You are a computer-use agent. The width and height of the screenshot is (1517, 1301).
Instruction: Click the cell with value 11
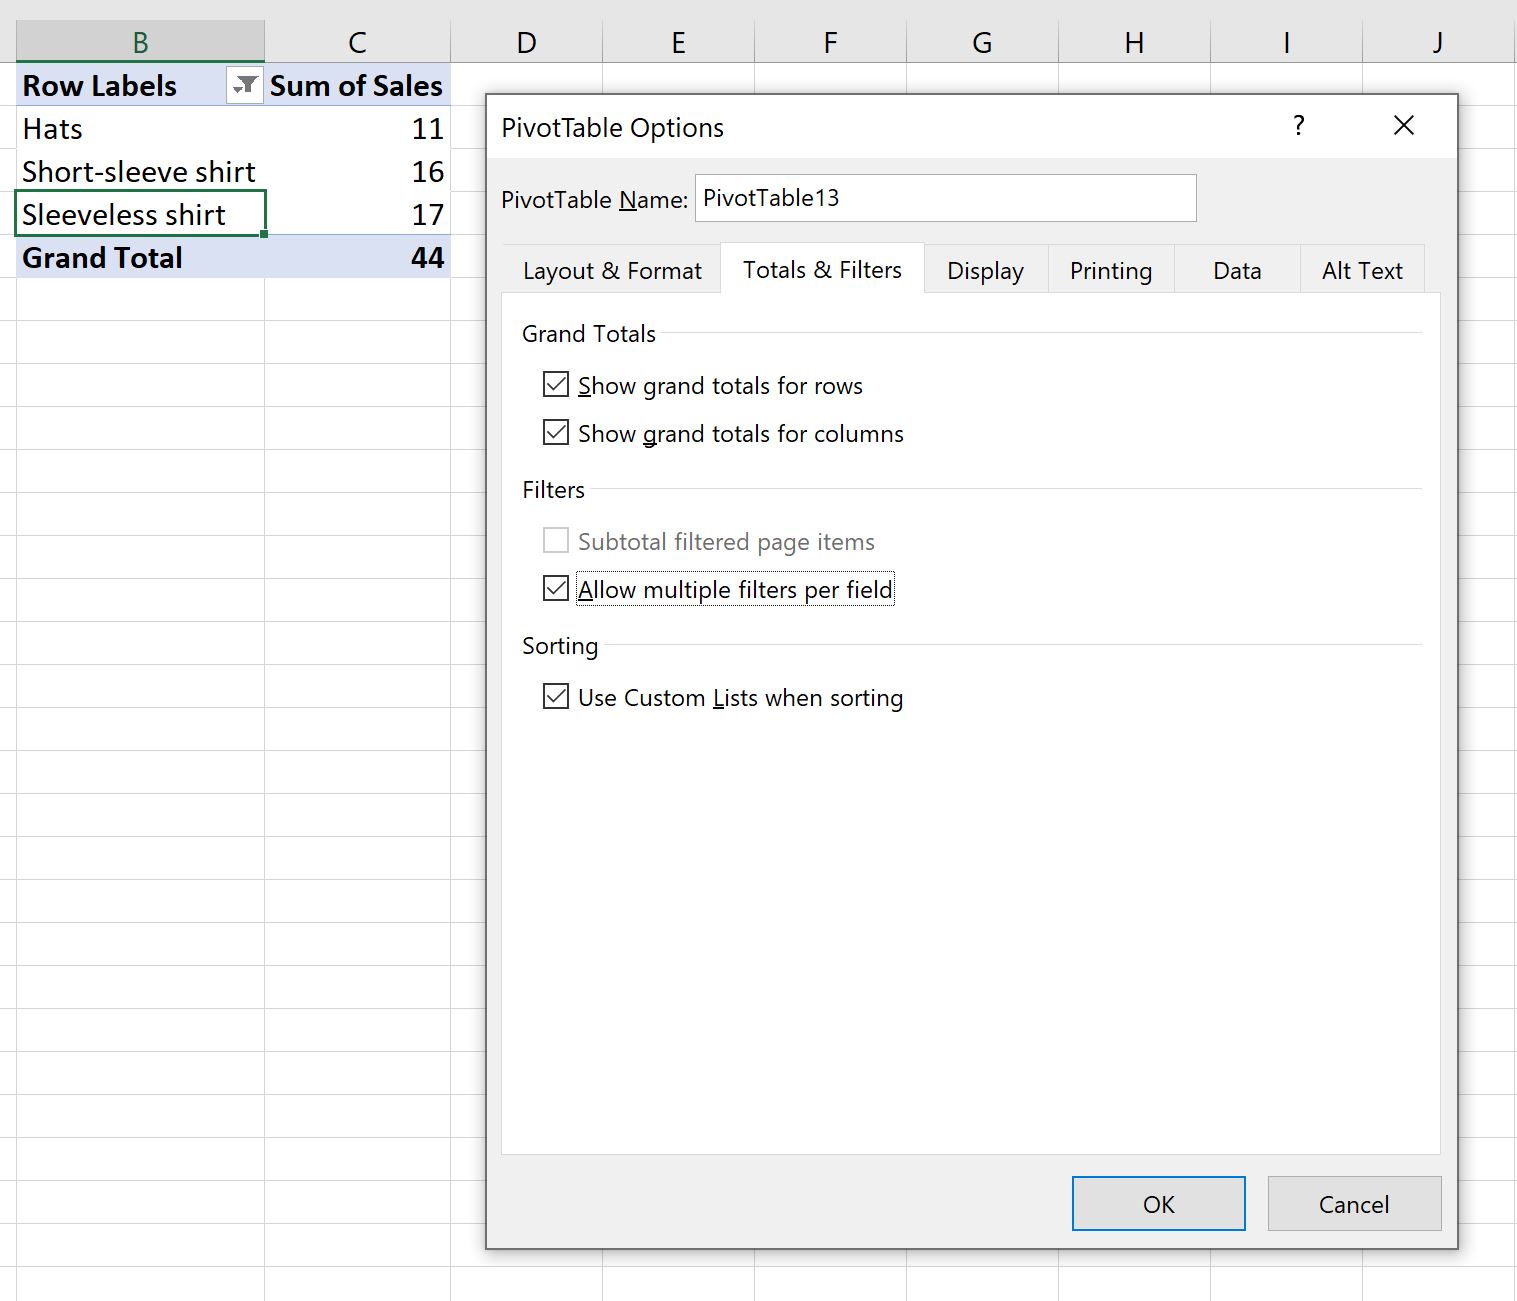(357, 128)
